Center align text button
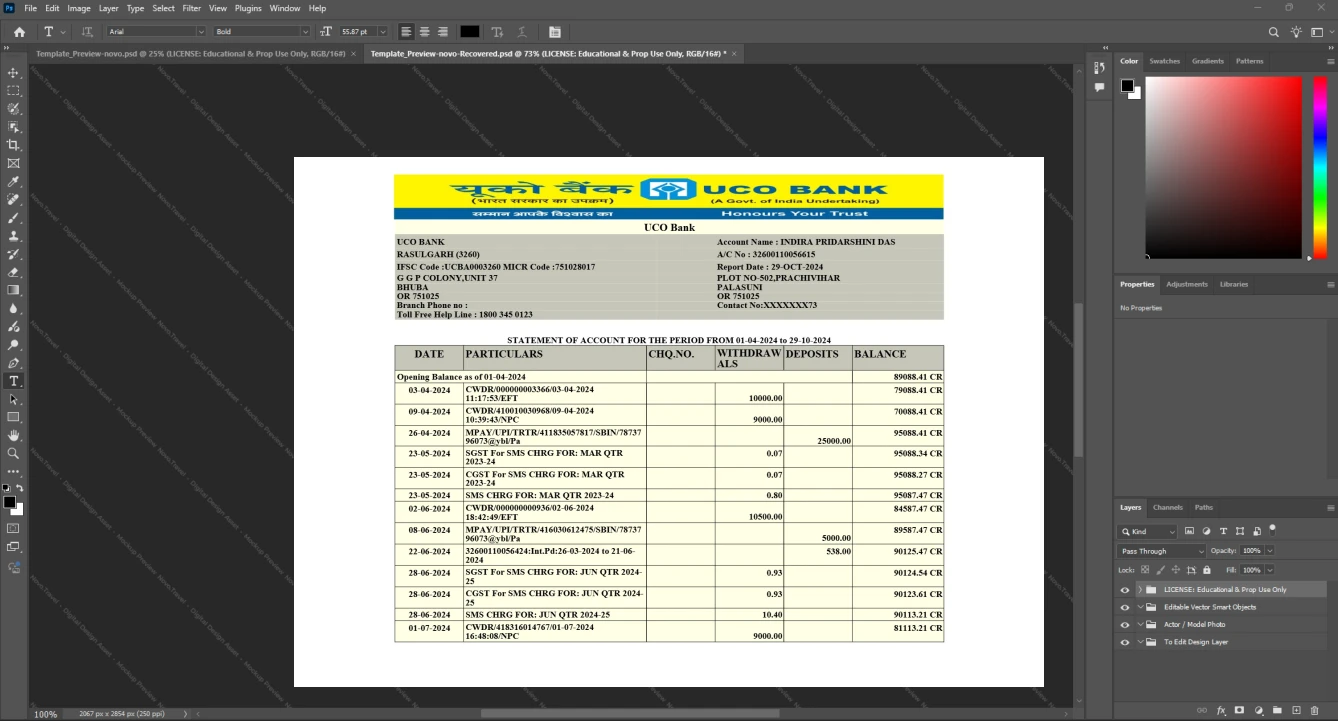 coord(424,32)
